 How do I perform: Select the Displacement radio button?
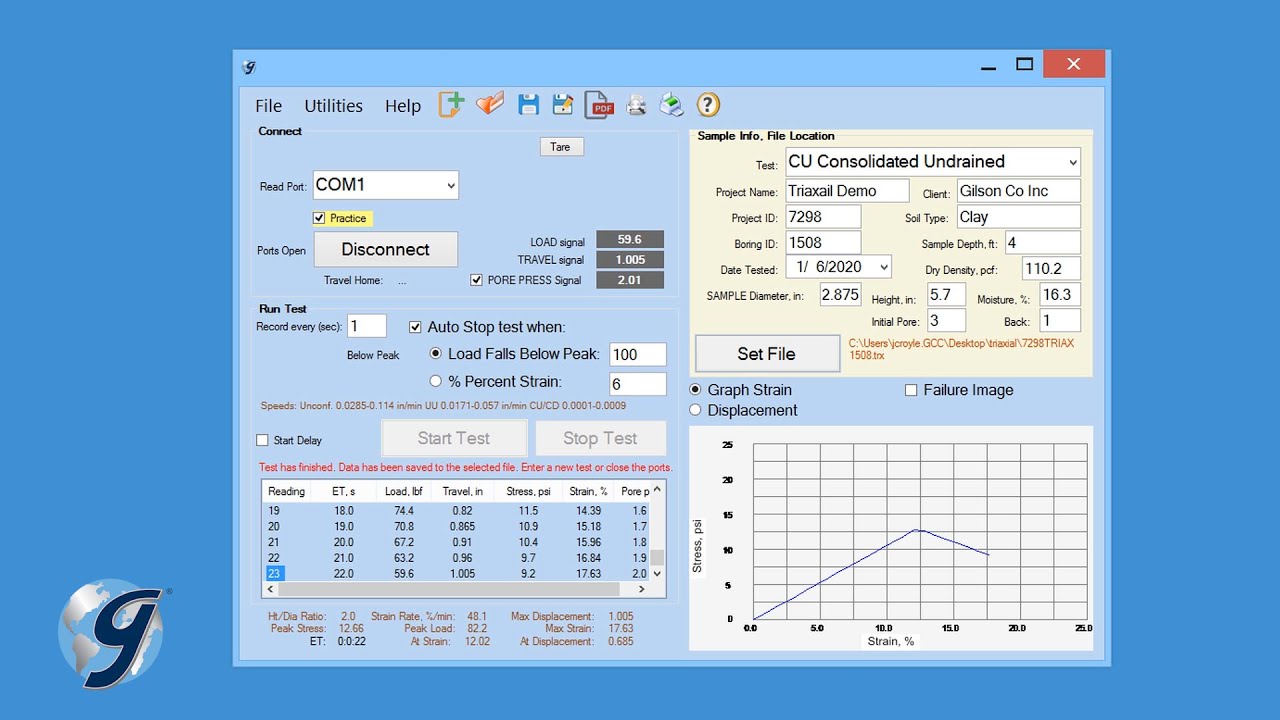point(696,410)
